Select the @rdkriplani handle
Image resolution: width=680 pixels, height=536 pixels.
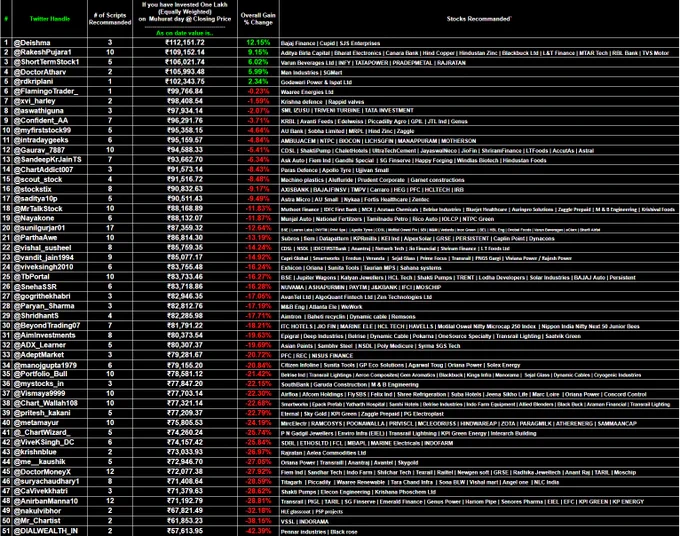tap(35, 82)
